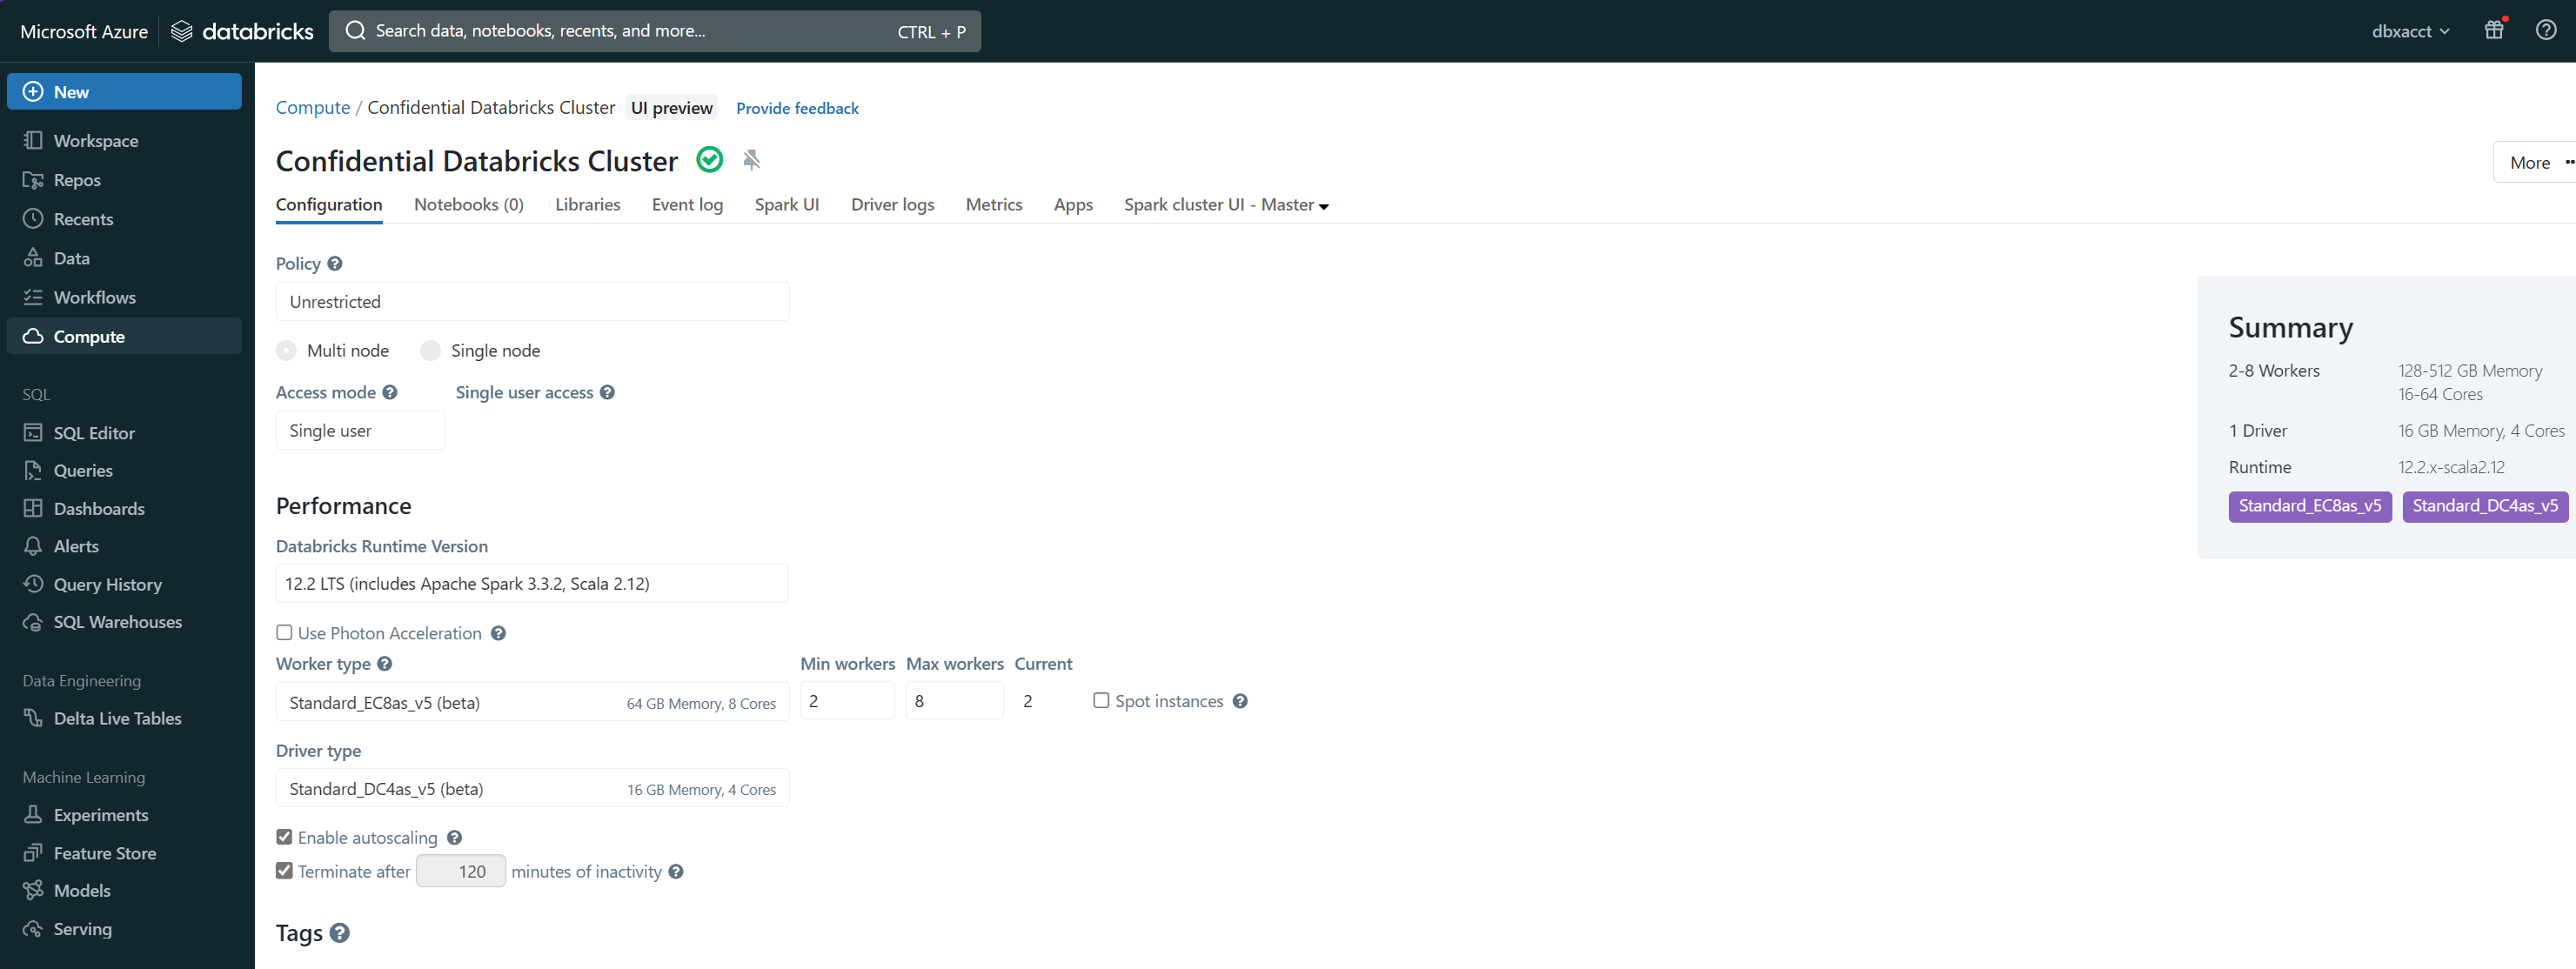Click the pin icon beside cluster title

tap(751, 160)
